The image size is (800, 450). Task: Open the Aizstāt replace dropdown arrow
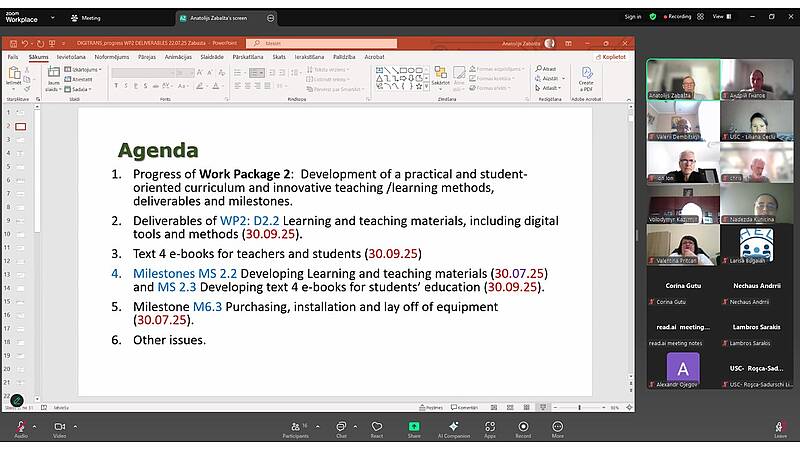tap(563, 79)
